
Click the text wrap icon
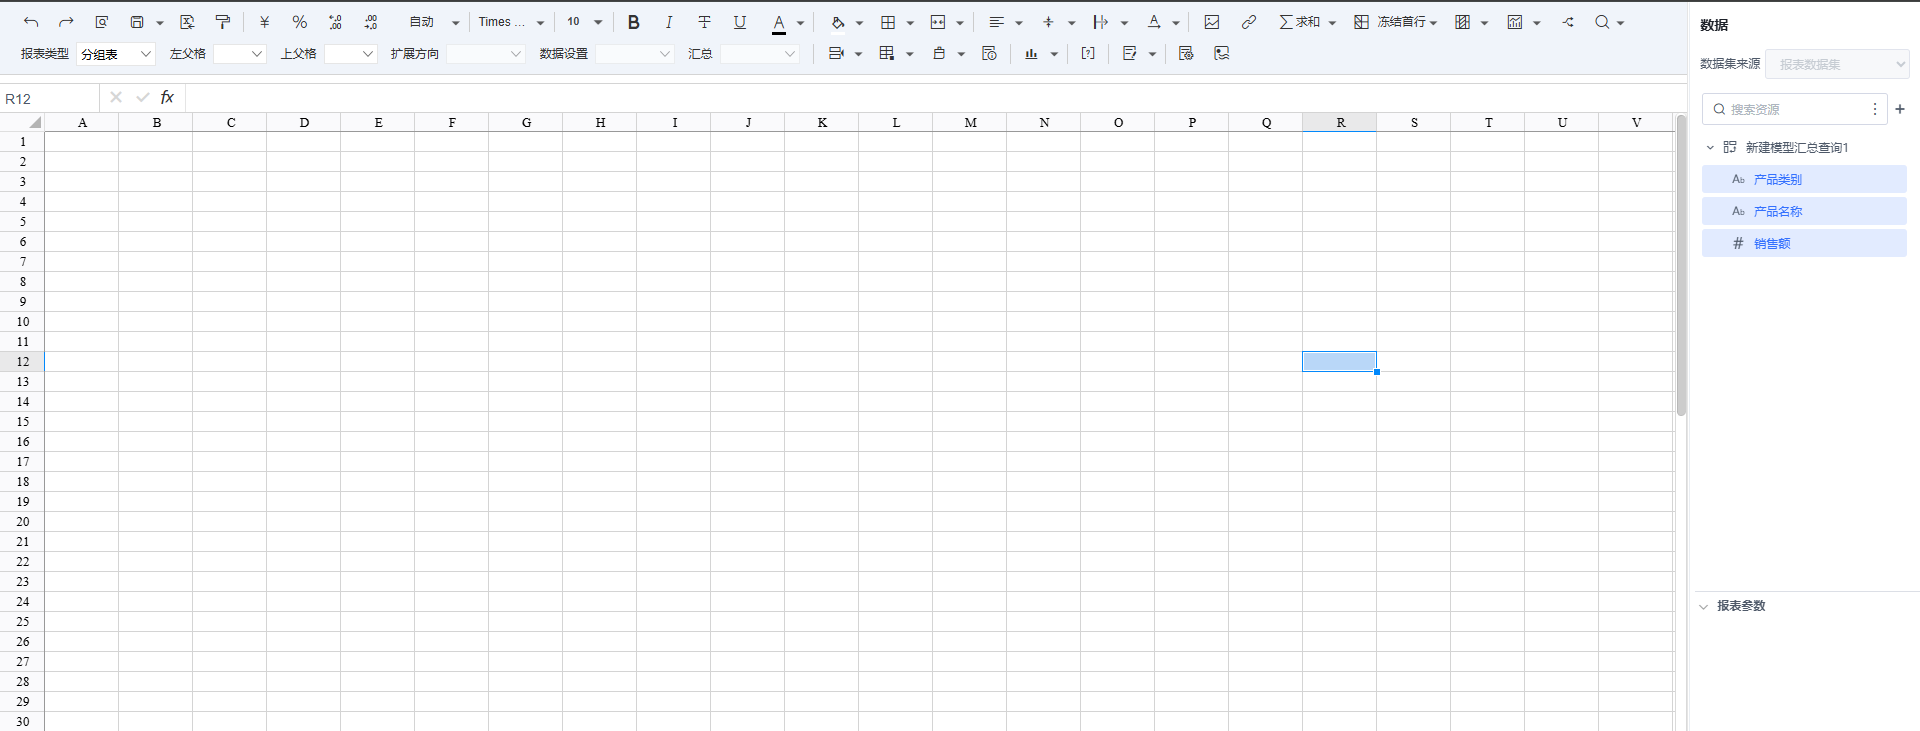[1101, 22]
